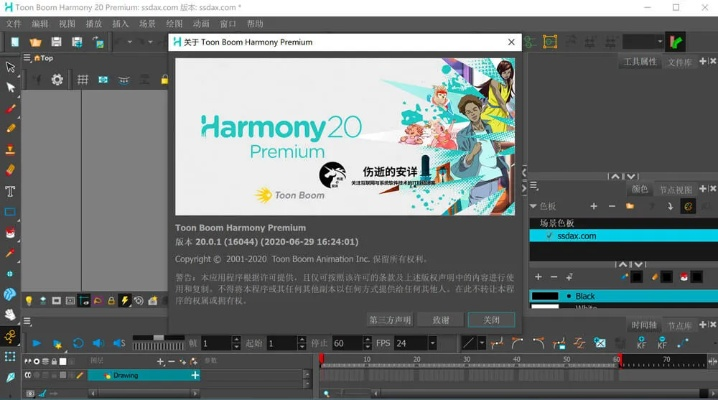Toggle sound scrubbing speaker S icon

point(119,343)
